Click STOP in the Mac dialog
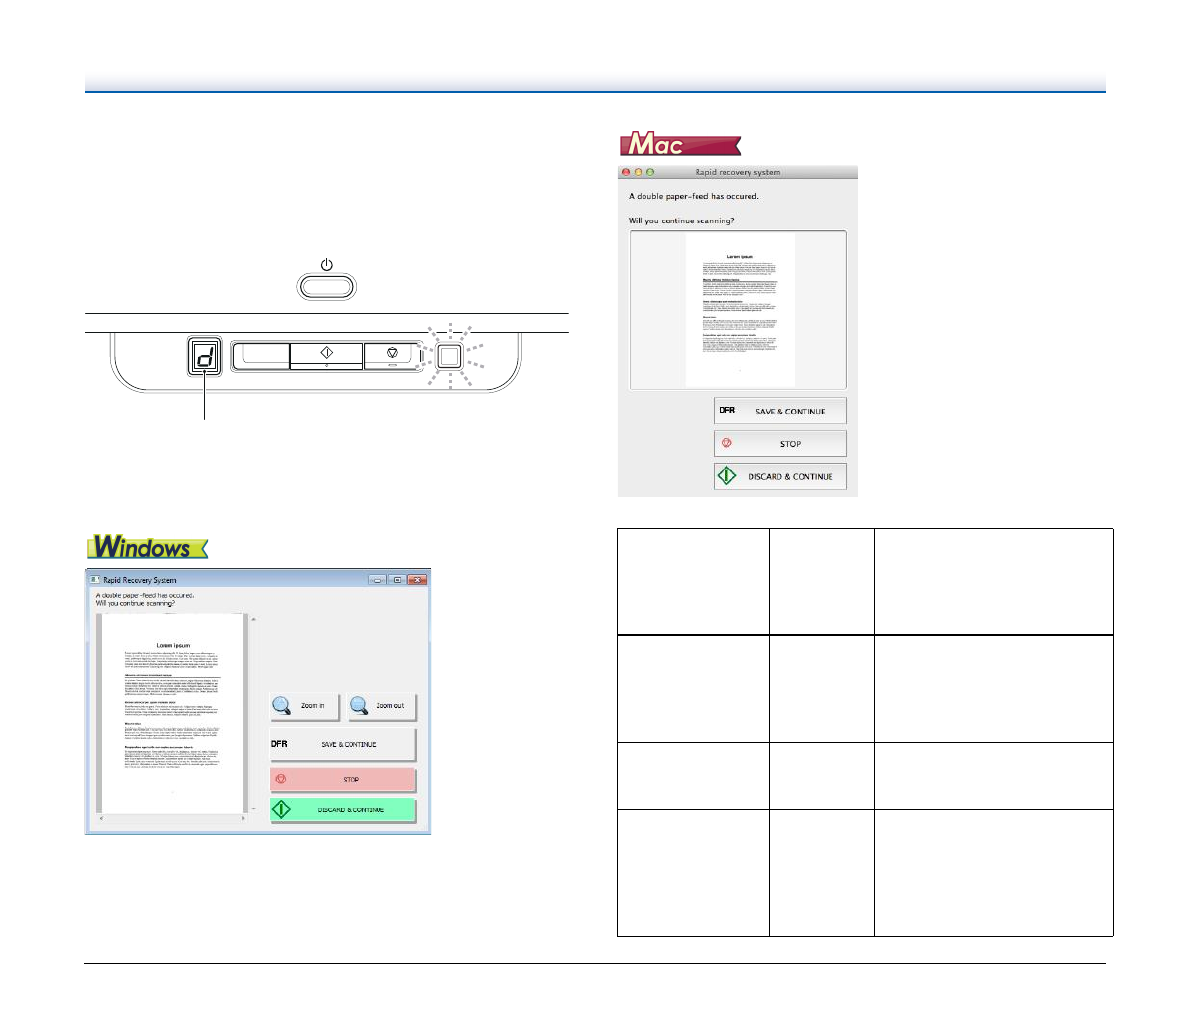Viewport: 1190px width, 1020px height. tap(780, 444)
